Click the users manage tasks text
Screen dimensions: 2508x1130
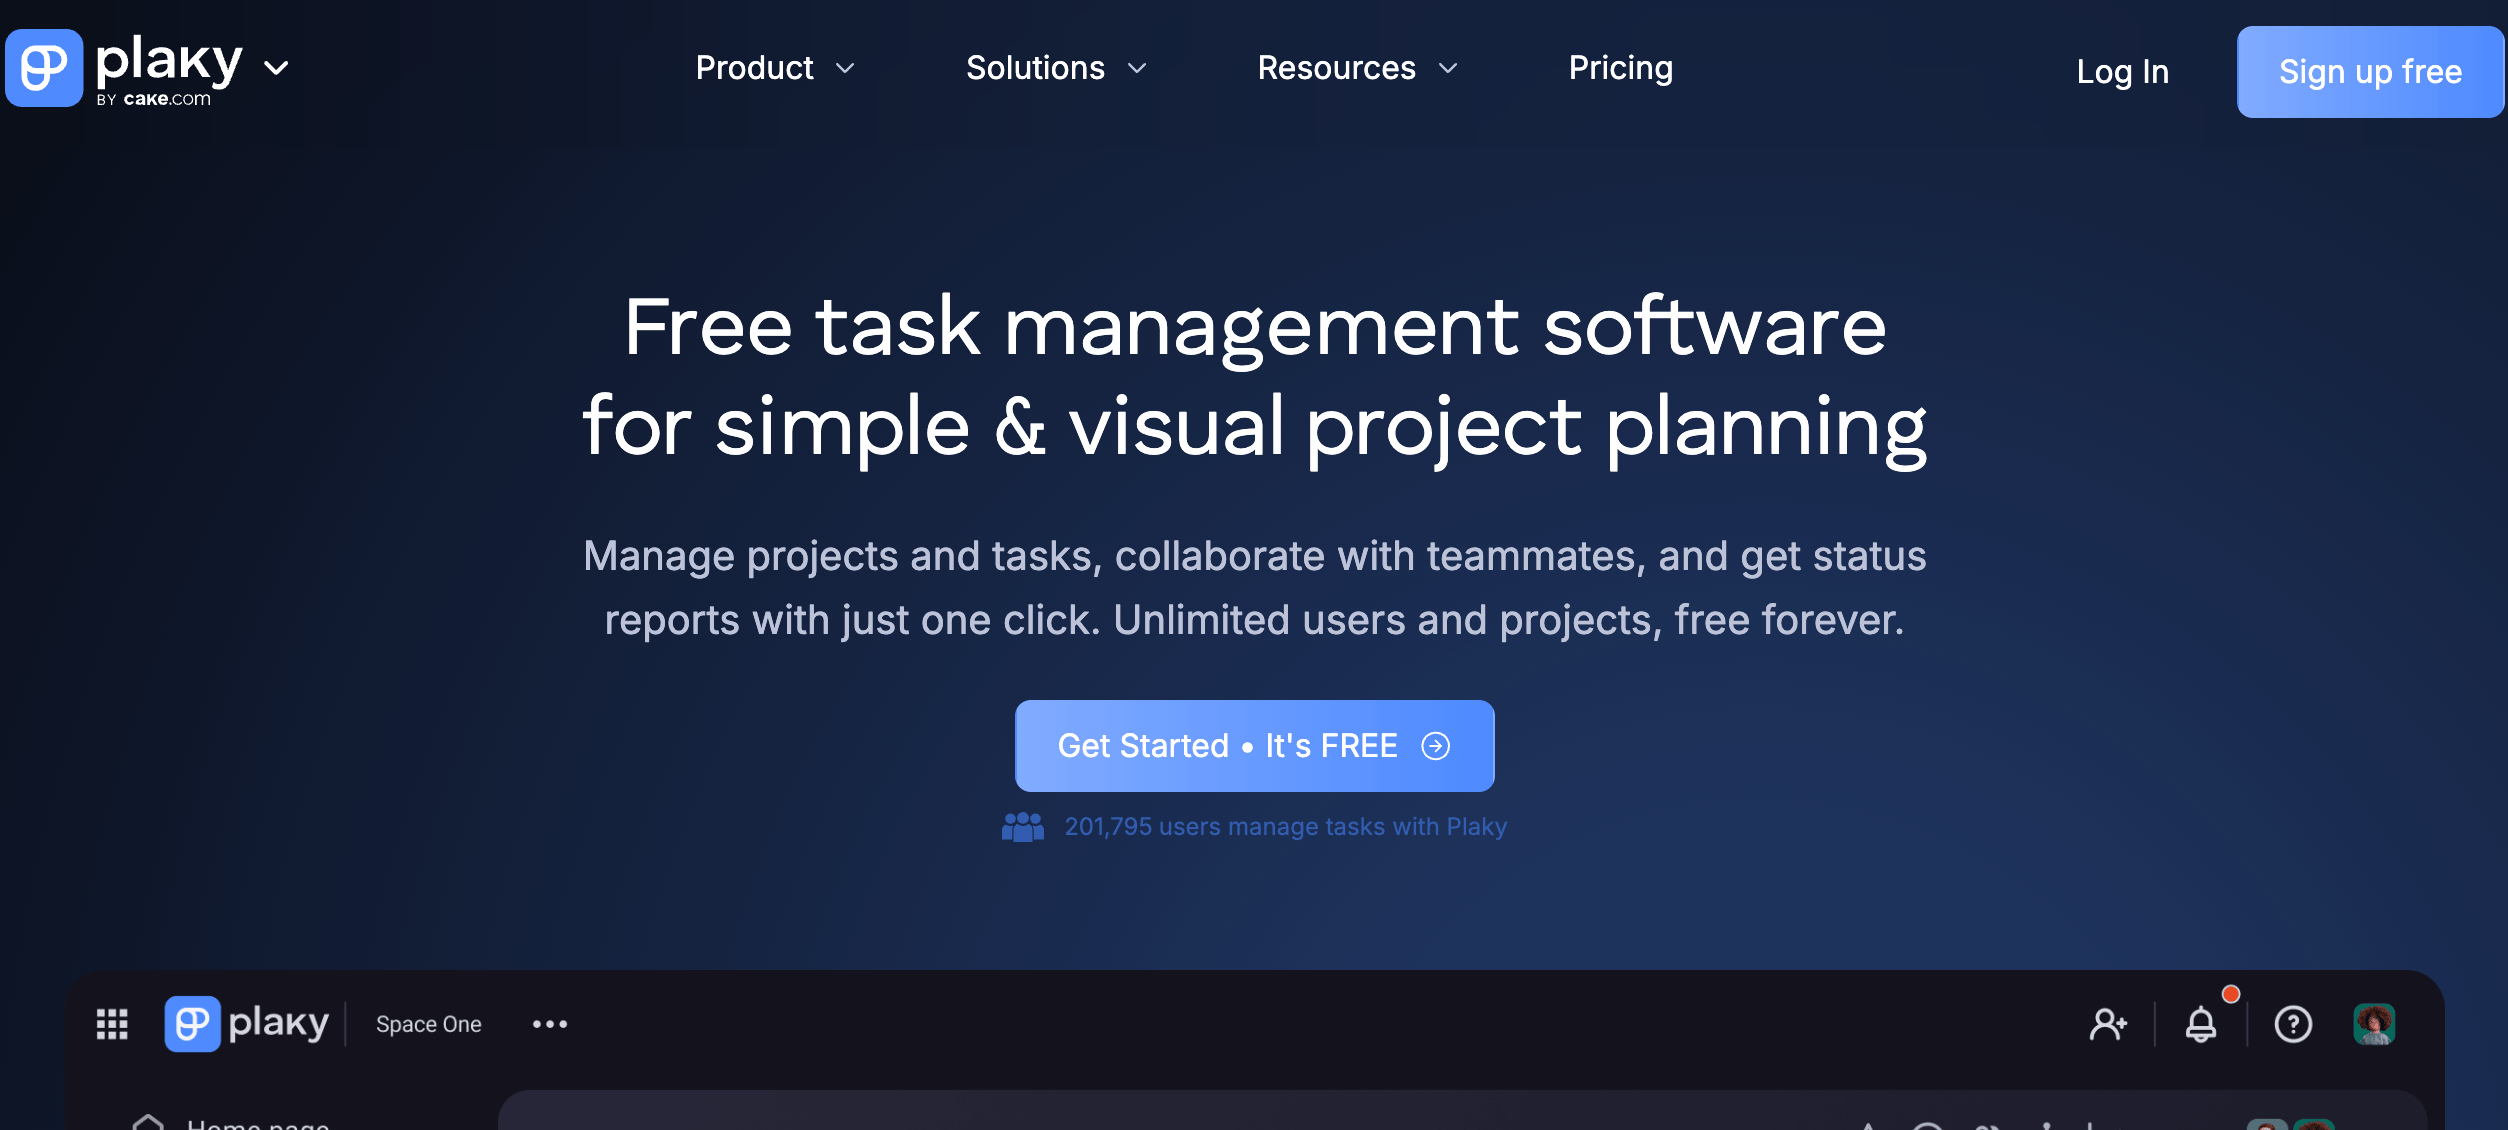click(x=1285, y=827)
